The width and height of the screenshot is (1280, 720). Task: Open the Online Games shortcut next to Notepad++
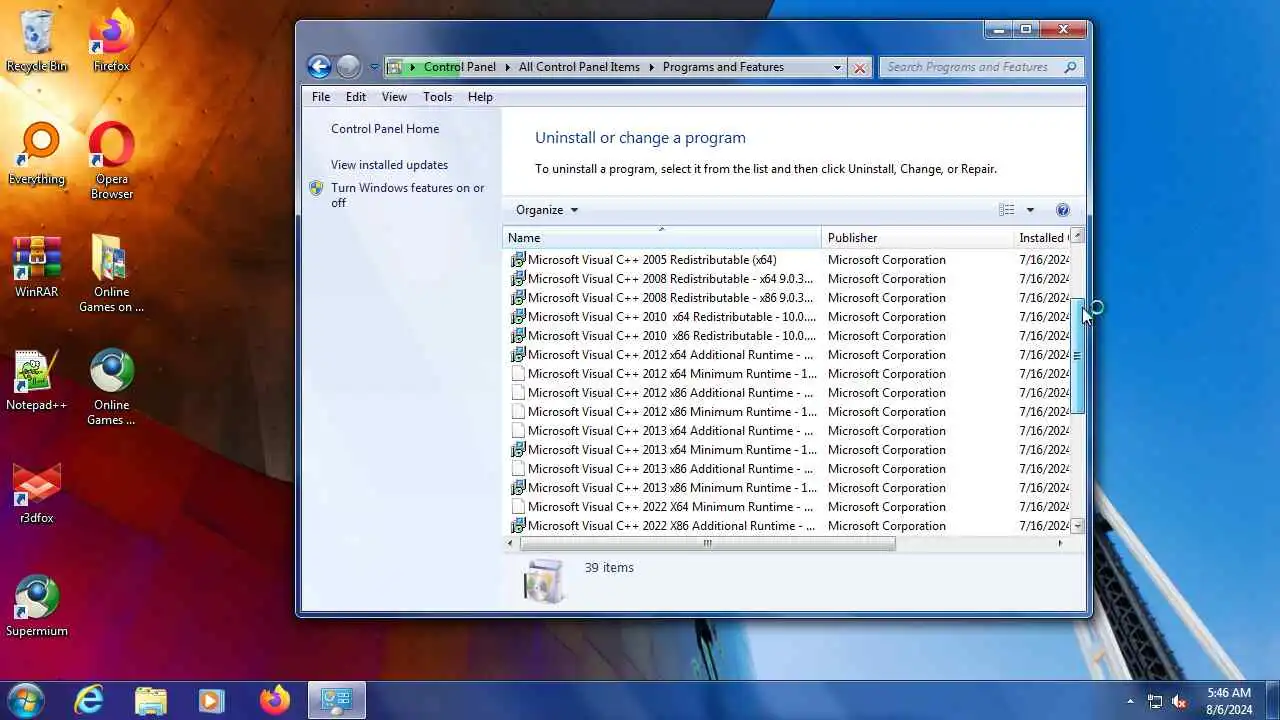click(111, 386)
